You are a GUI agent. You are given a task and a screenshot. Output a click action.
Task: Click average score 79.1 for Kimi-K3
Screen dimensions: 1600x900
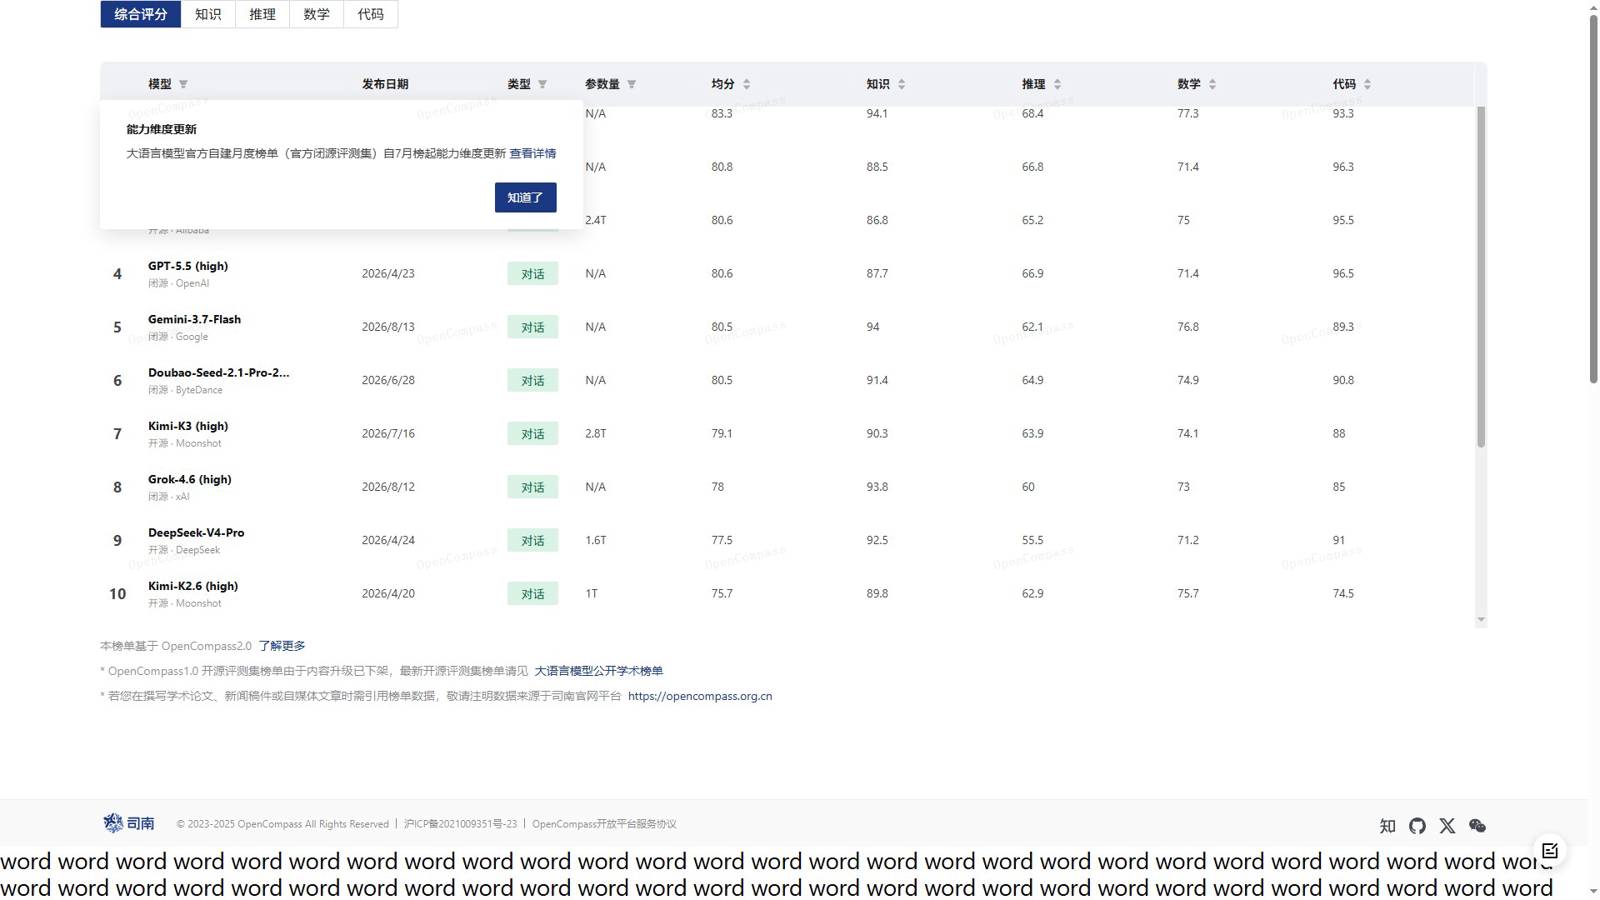(722, 434)
